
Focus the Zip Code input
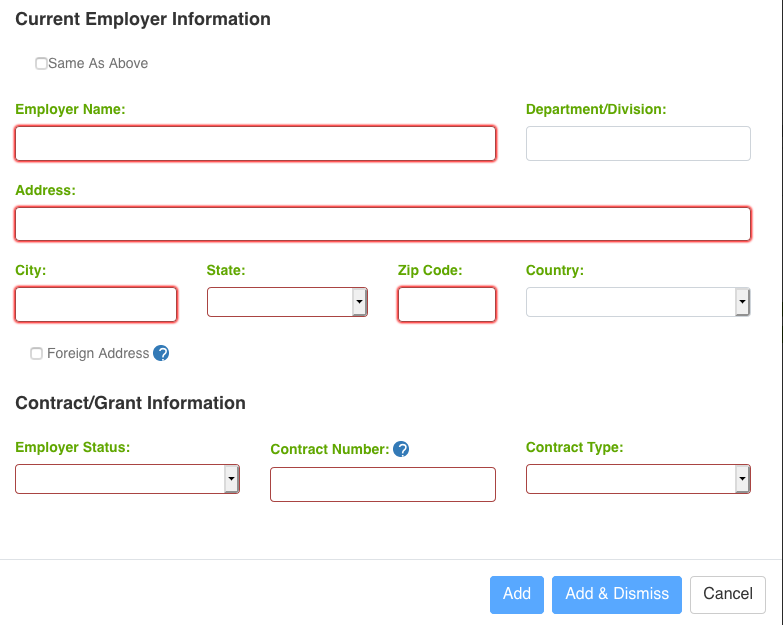pos(446,304)
